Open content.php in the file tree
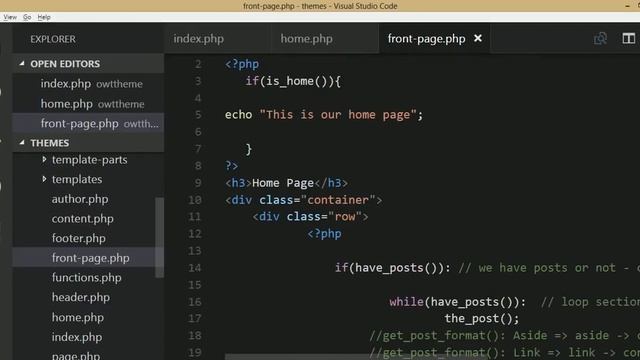640x360 pixels. coord(82,219)
